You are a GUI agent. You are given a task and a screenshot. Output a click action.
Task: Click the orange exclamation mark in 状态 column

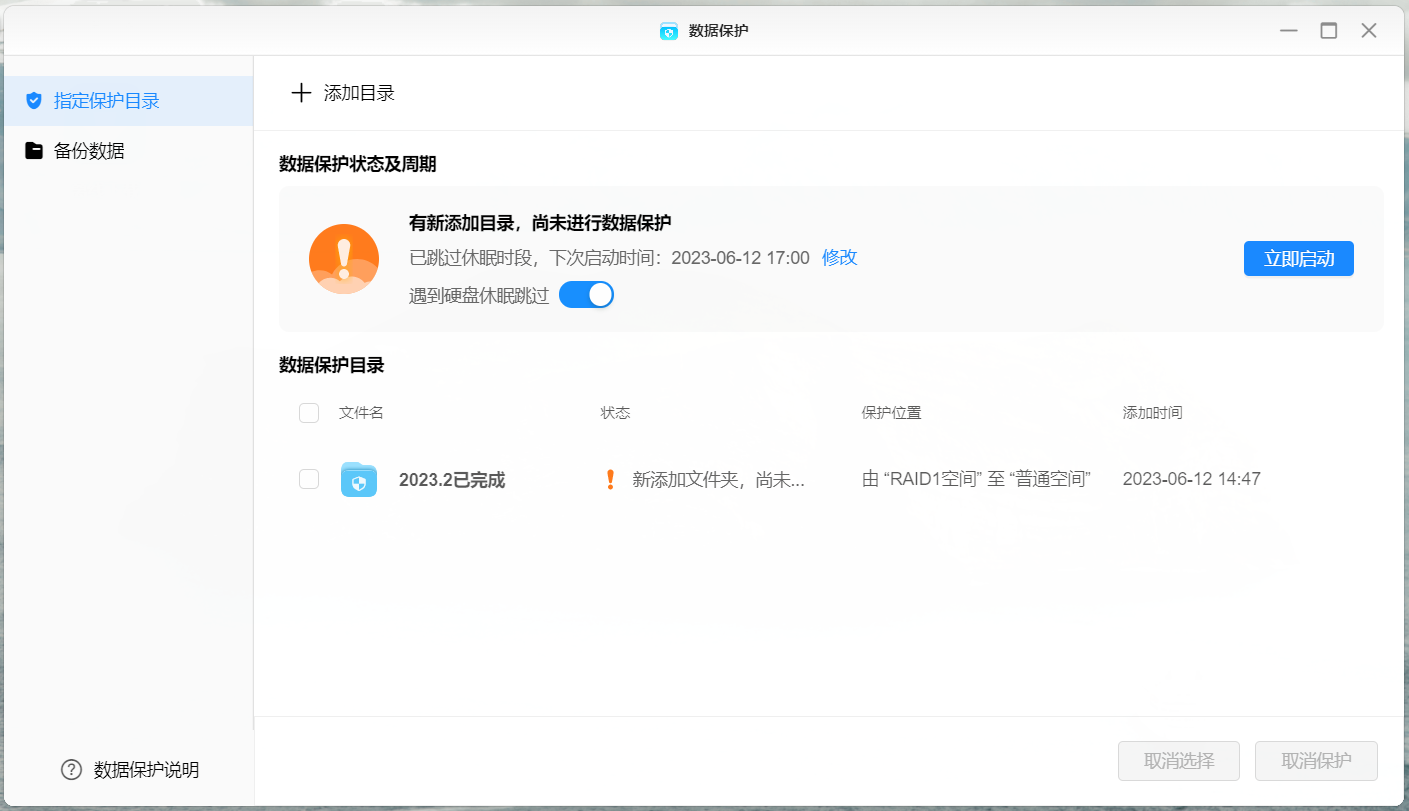click(610, 480)
